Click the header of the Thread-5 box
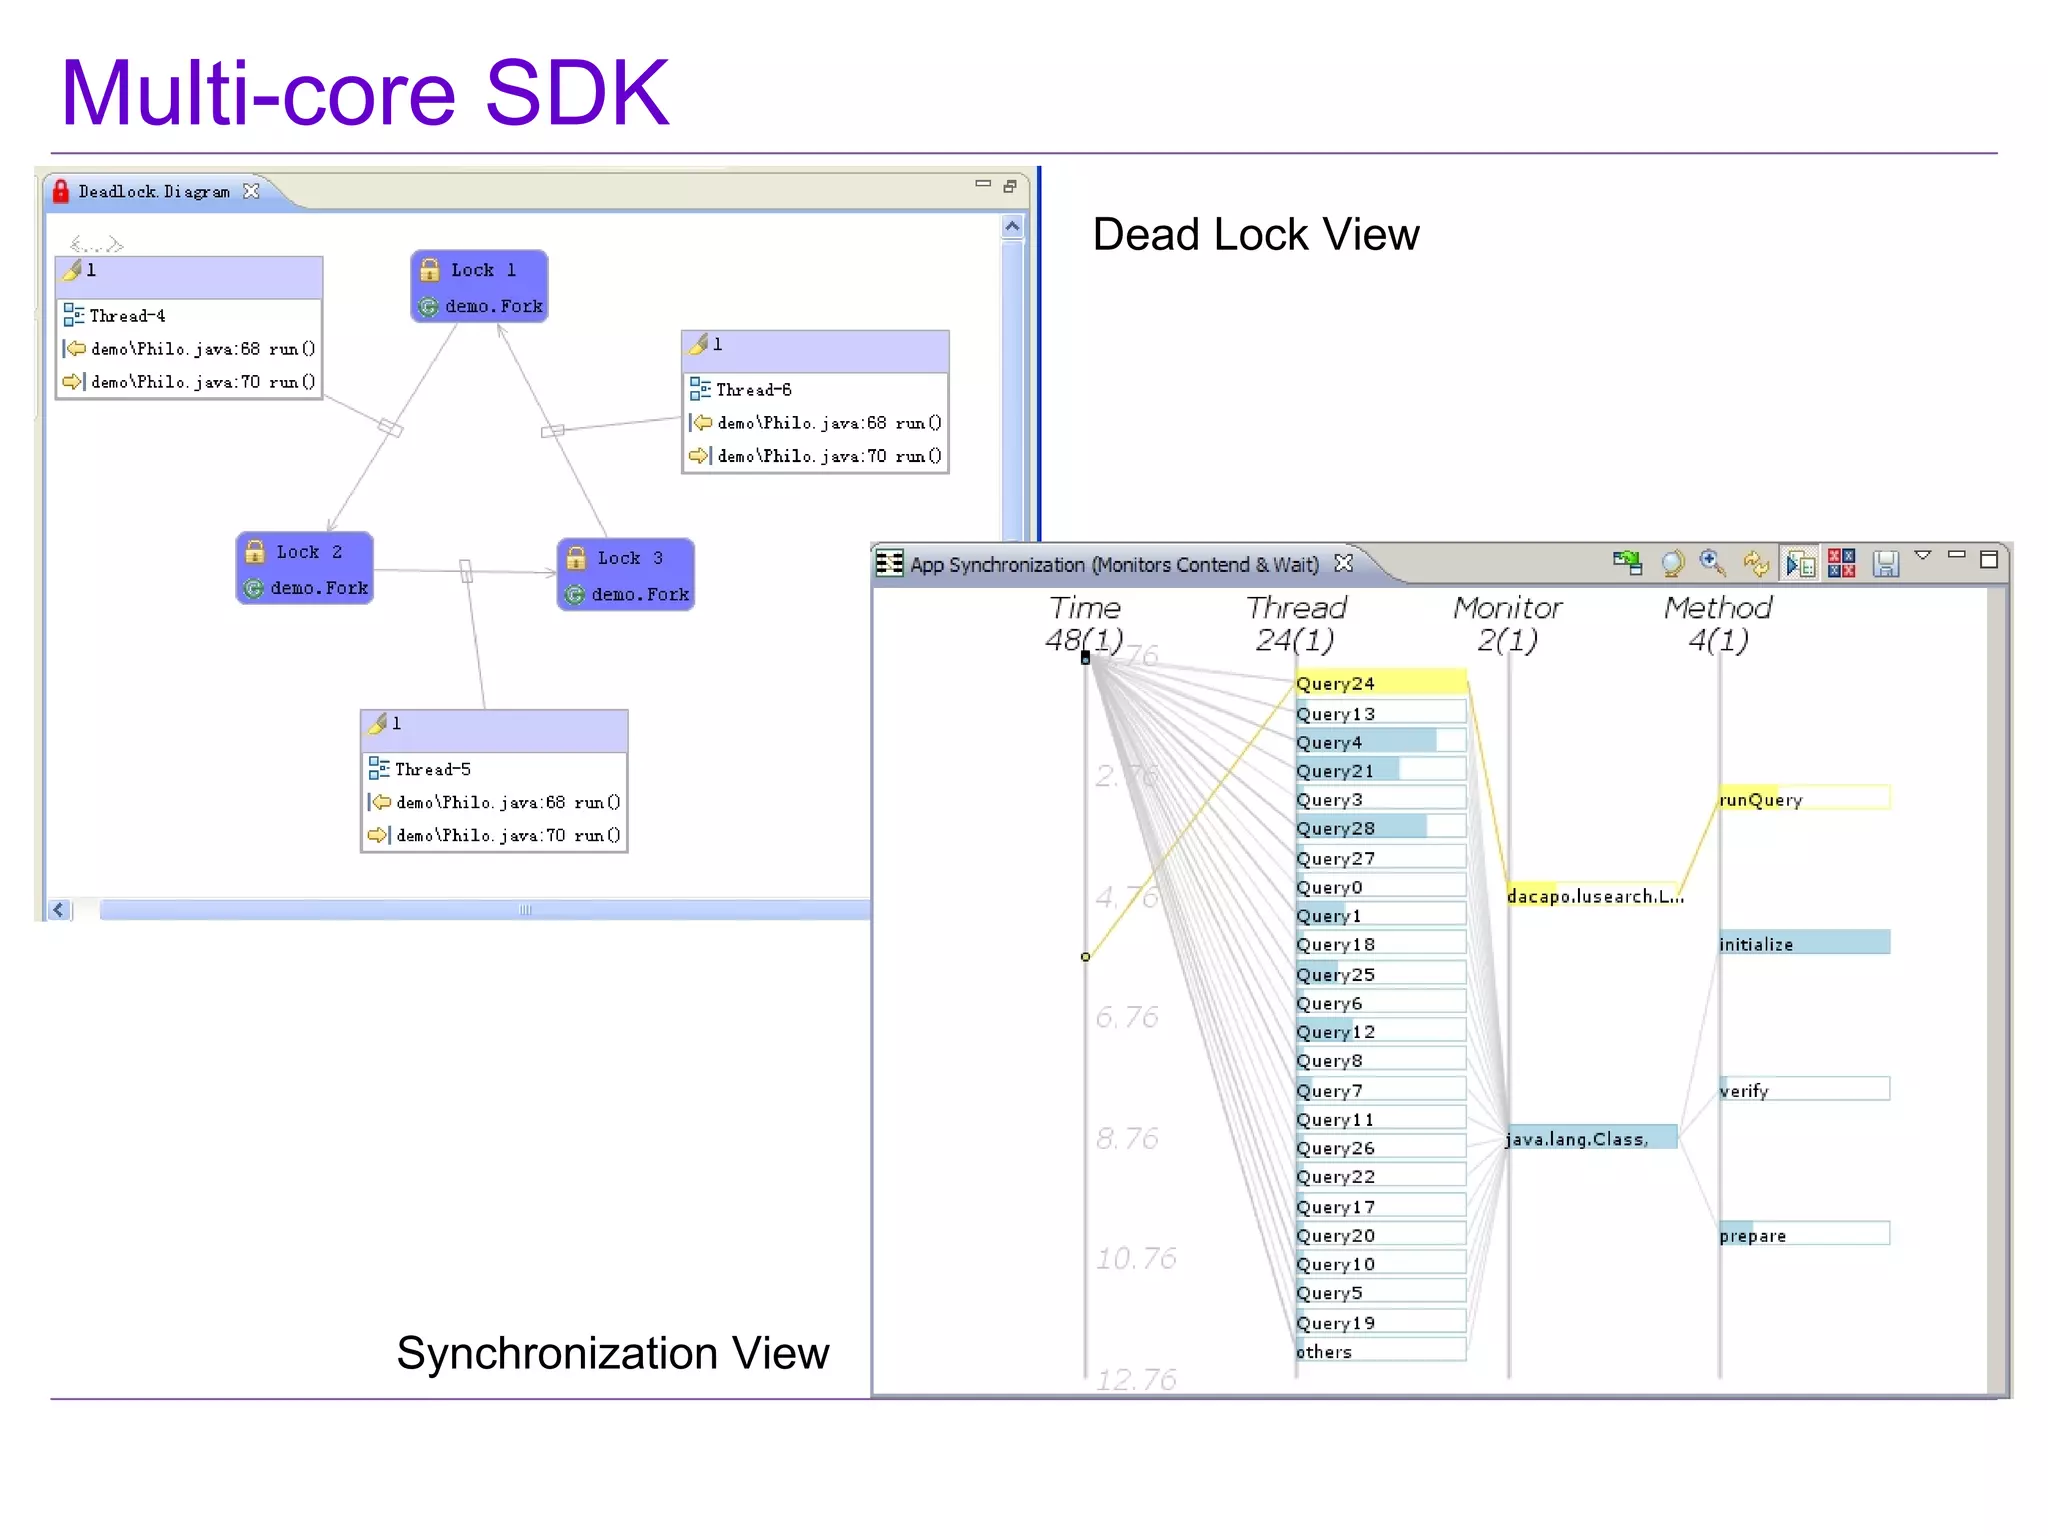This screenshot has width=2048, height=1536. coord(494,730)
